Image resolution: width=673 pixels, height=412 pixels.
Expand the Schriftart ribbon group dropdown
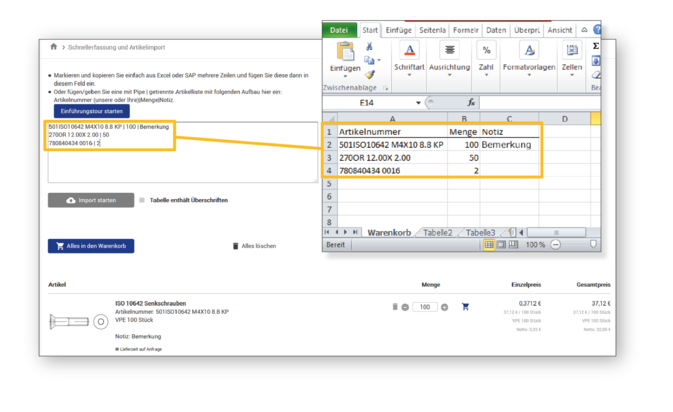click(409, 73)
